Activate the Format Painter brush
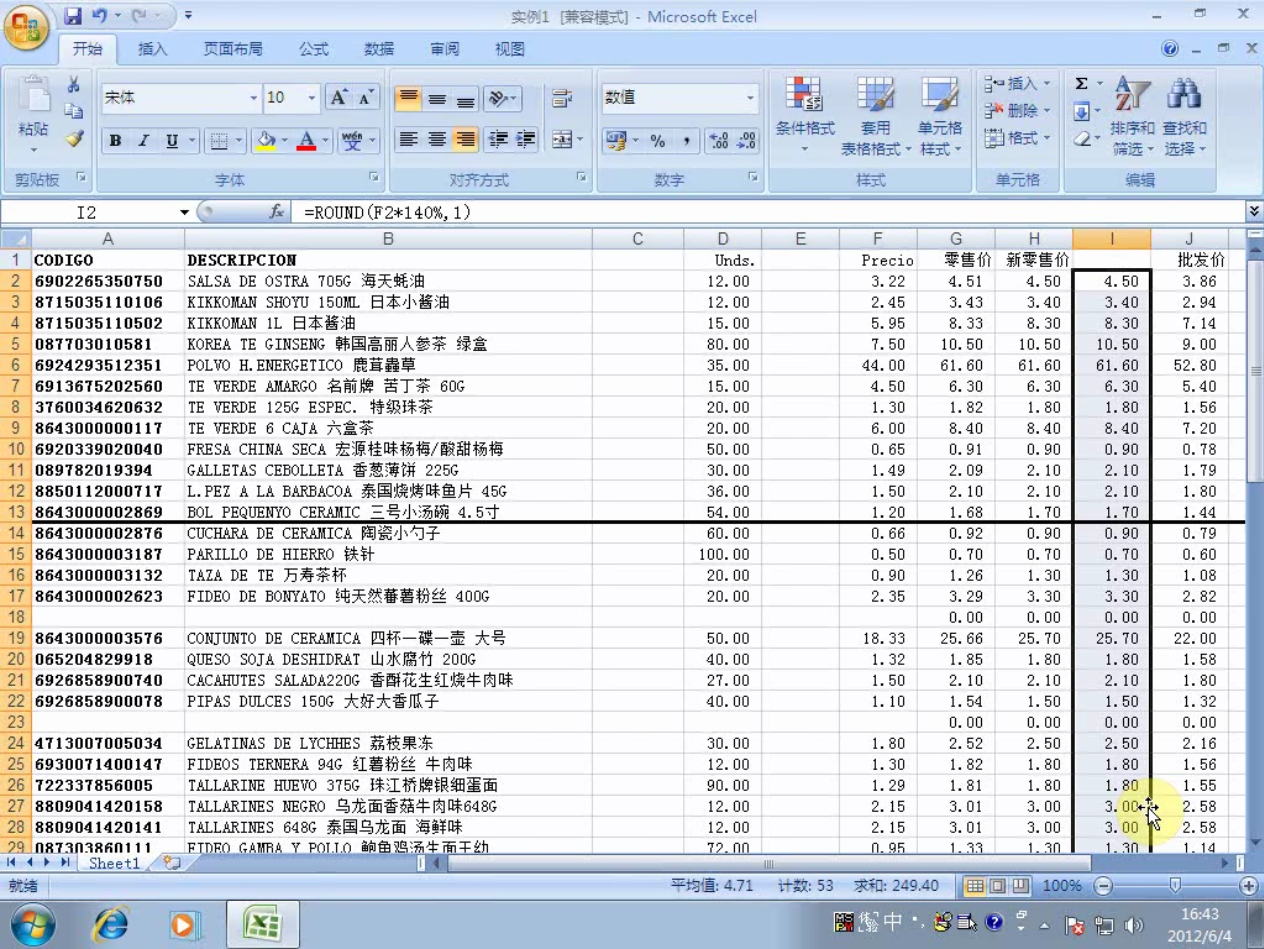 coord(73,138)
